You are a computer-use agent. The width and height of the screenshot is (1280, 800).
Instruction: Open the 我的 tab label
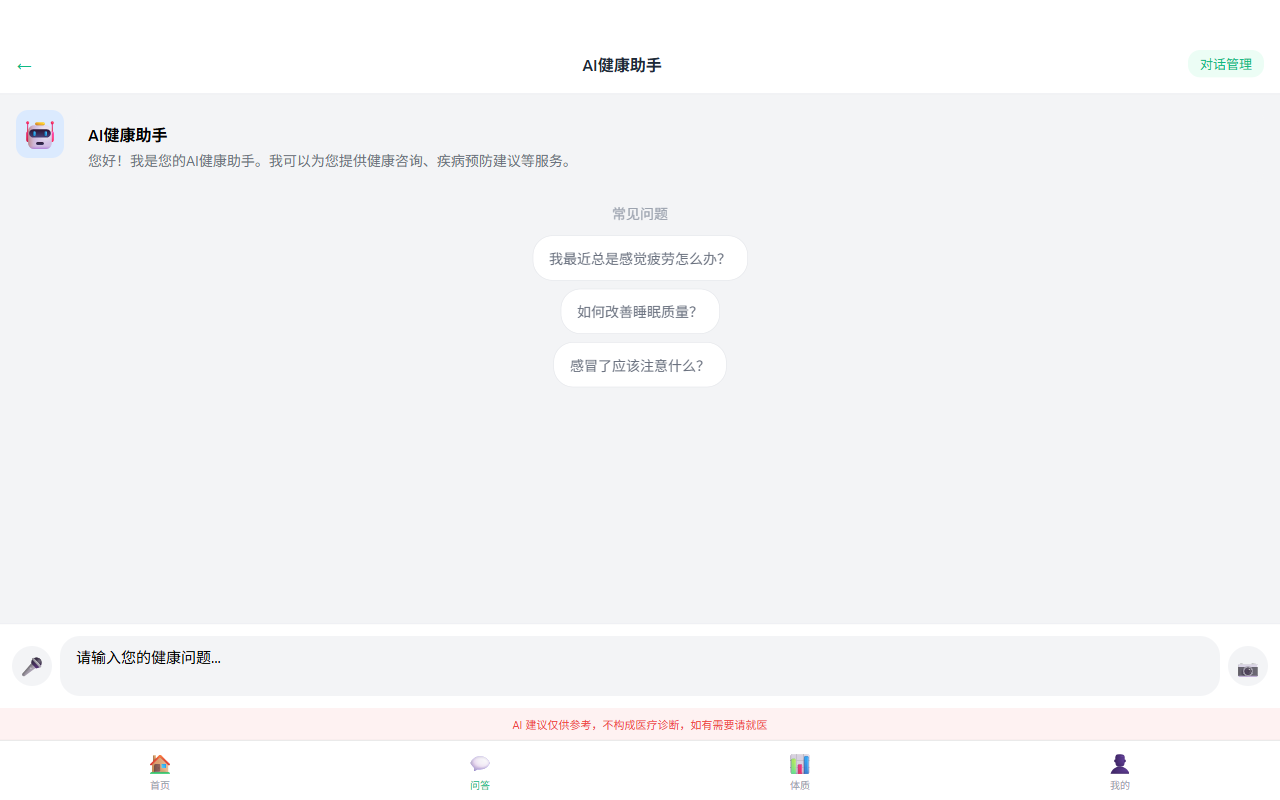point(1120,786)
